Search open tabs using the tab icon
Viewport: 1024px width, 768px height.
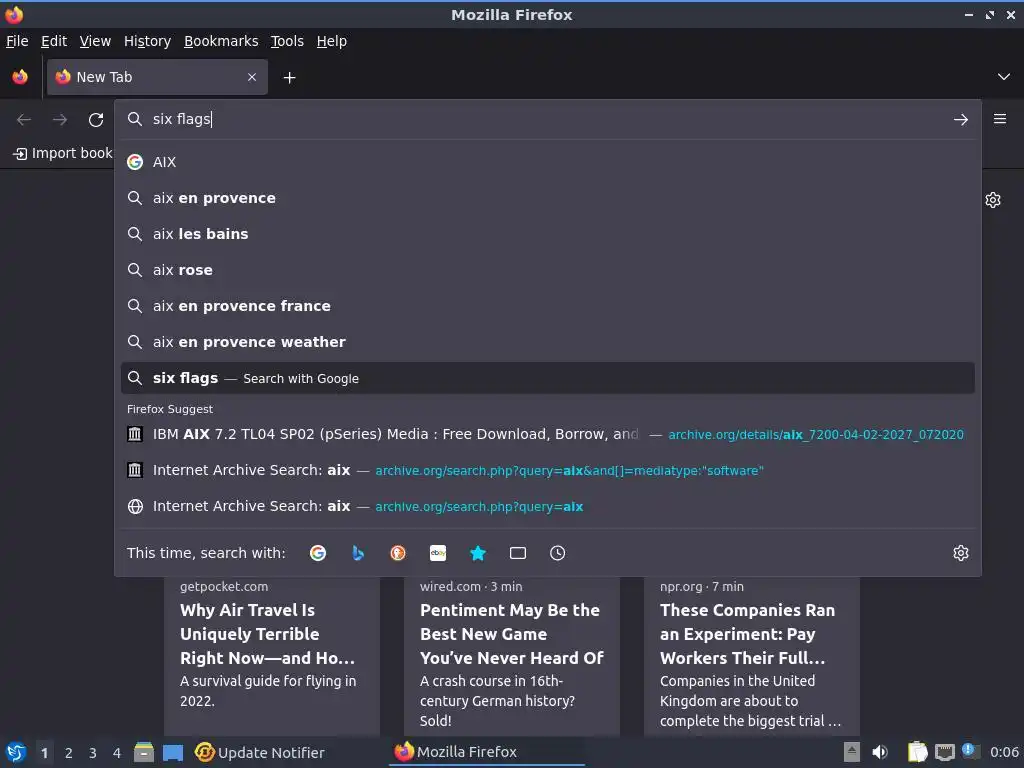click(518, 553)
